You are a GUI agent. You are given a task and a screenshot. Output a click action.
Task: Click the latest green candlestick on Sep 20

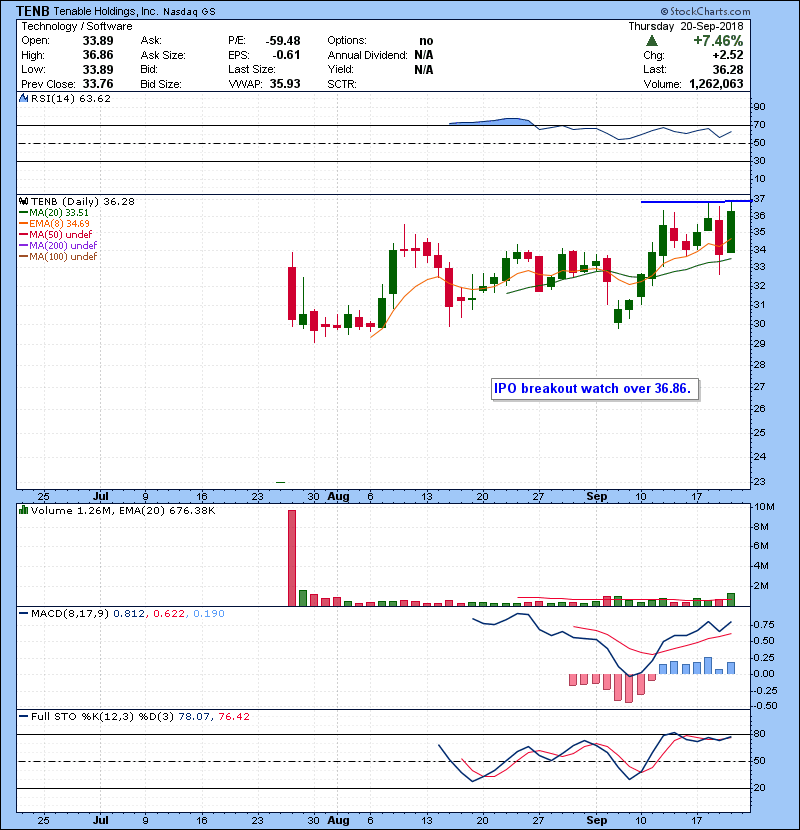731,232
